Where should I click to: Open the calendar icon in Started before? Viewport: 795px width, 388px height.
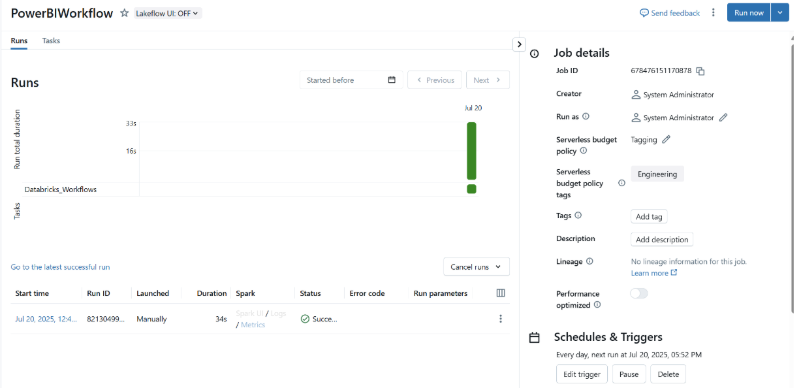391,80
